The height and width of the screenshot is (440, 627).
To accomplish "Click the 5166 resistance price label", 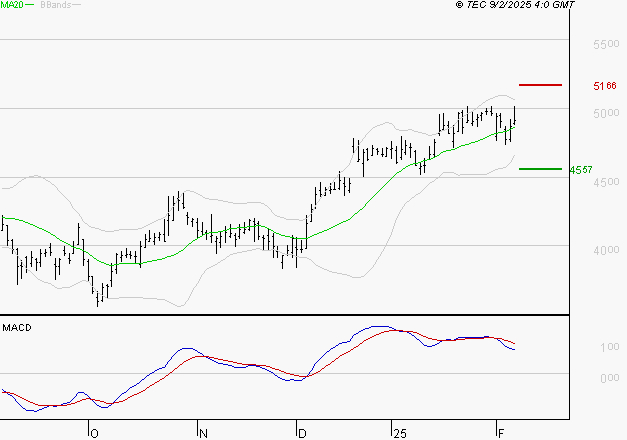I will (605, 86).
